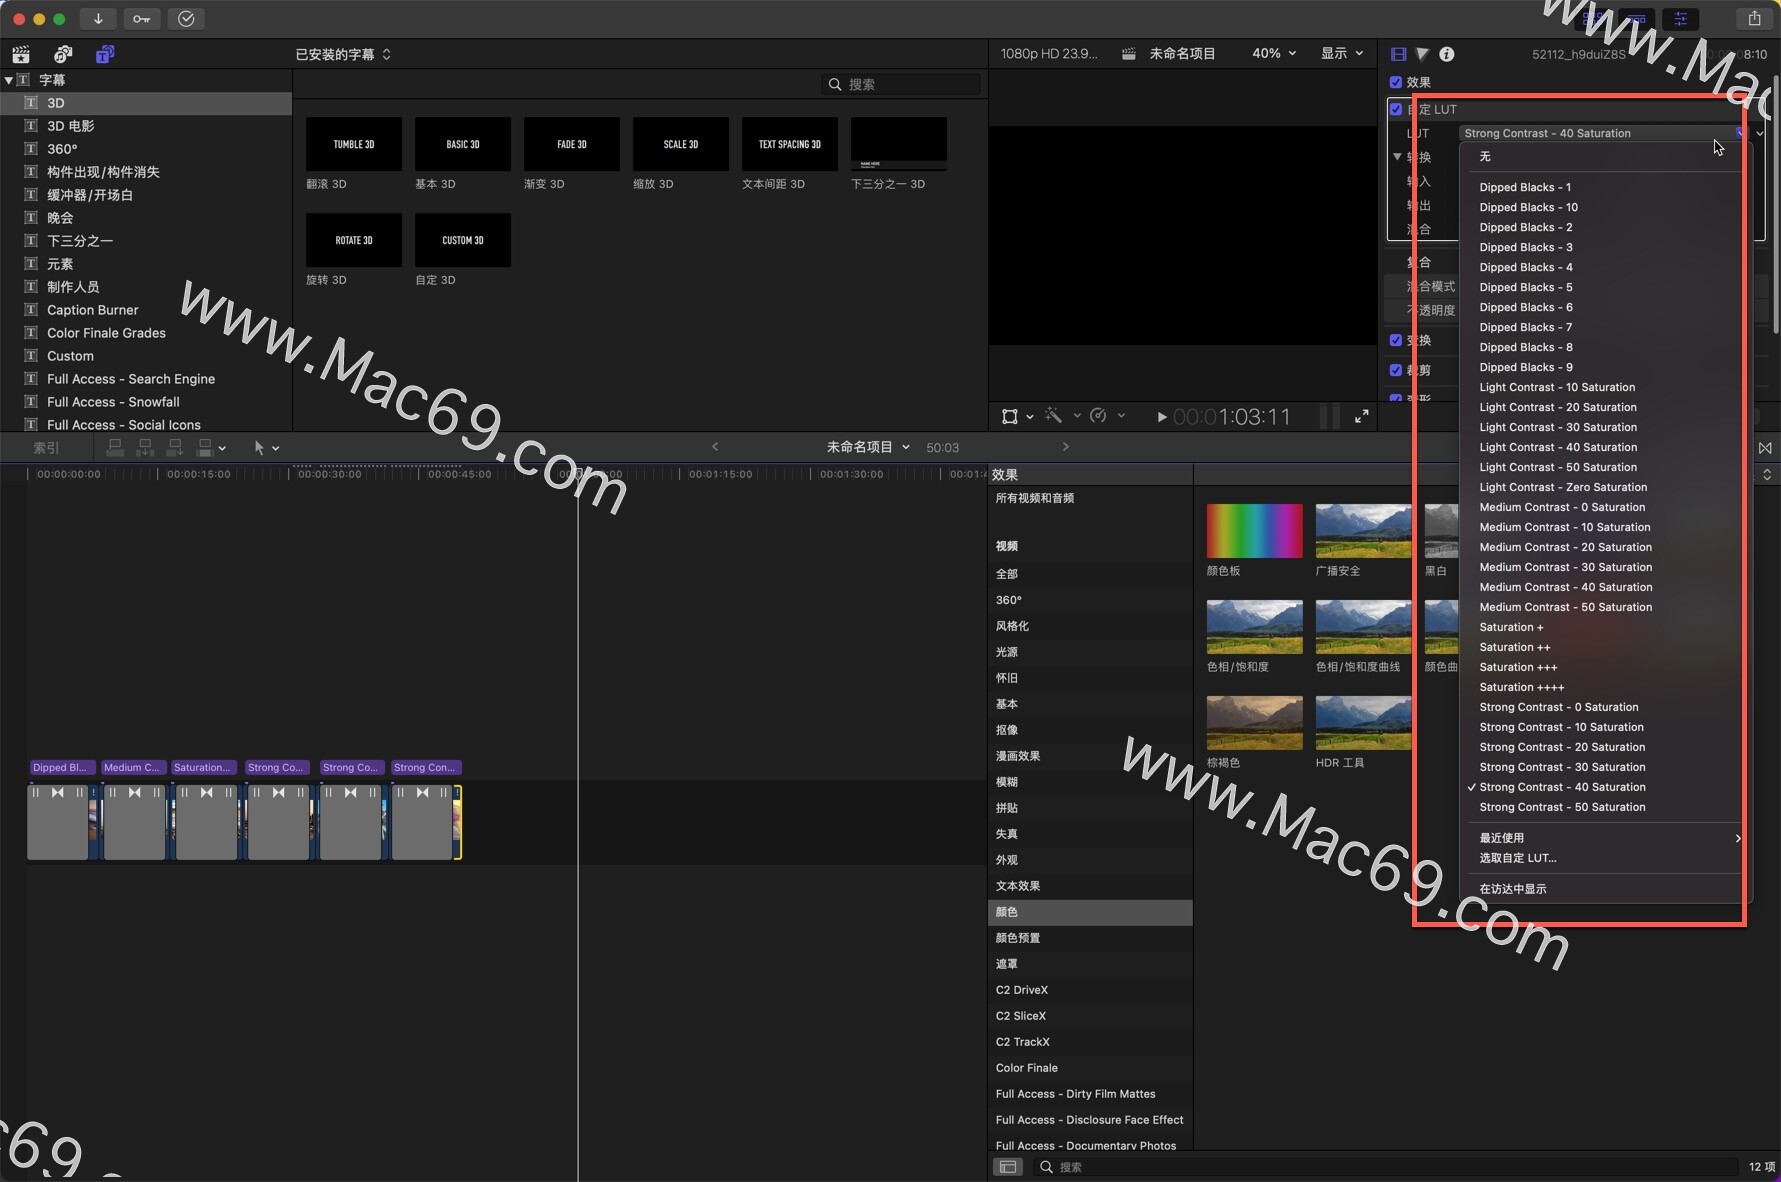Open the video inspector filmstrip icon

[x=1398, y=54]
